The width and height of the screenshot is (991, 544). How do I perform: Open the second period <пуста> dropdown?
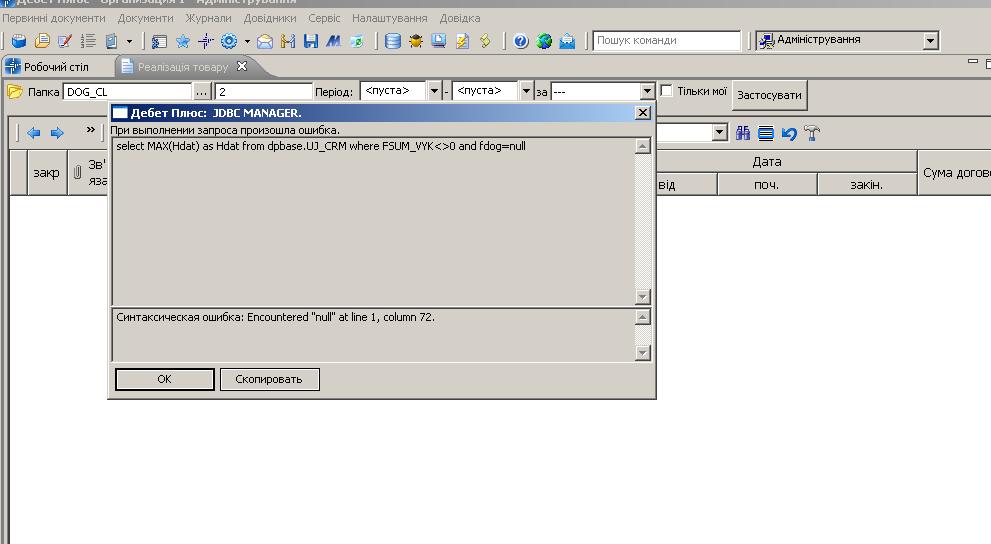(526, 91)
